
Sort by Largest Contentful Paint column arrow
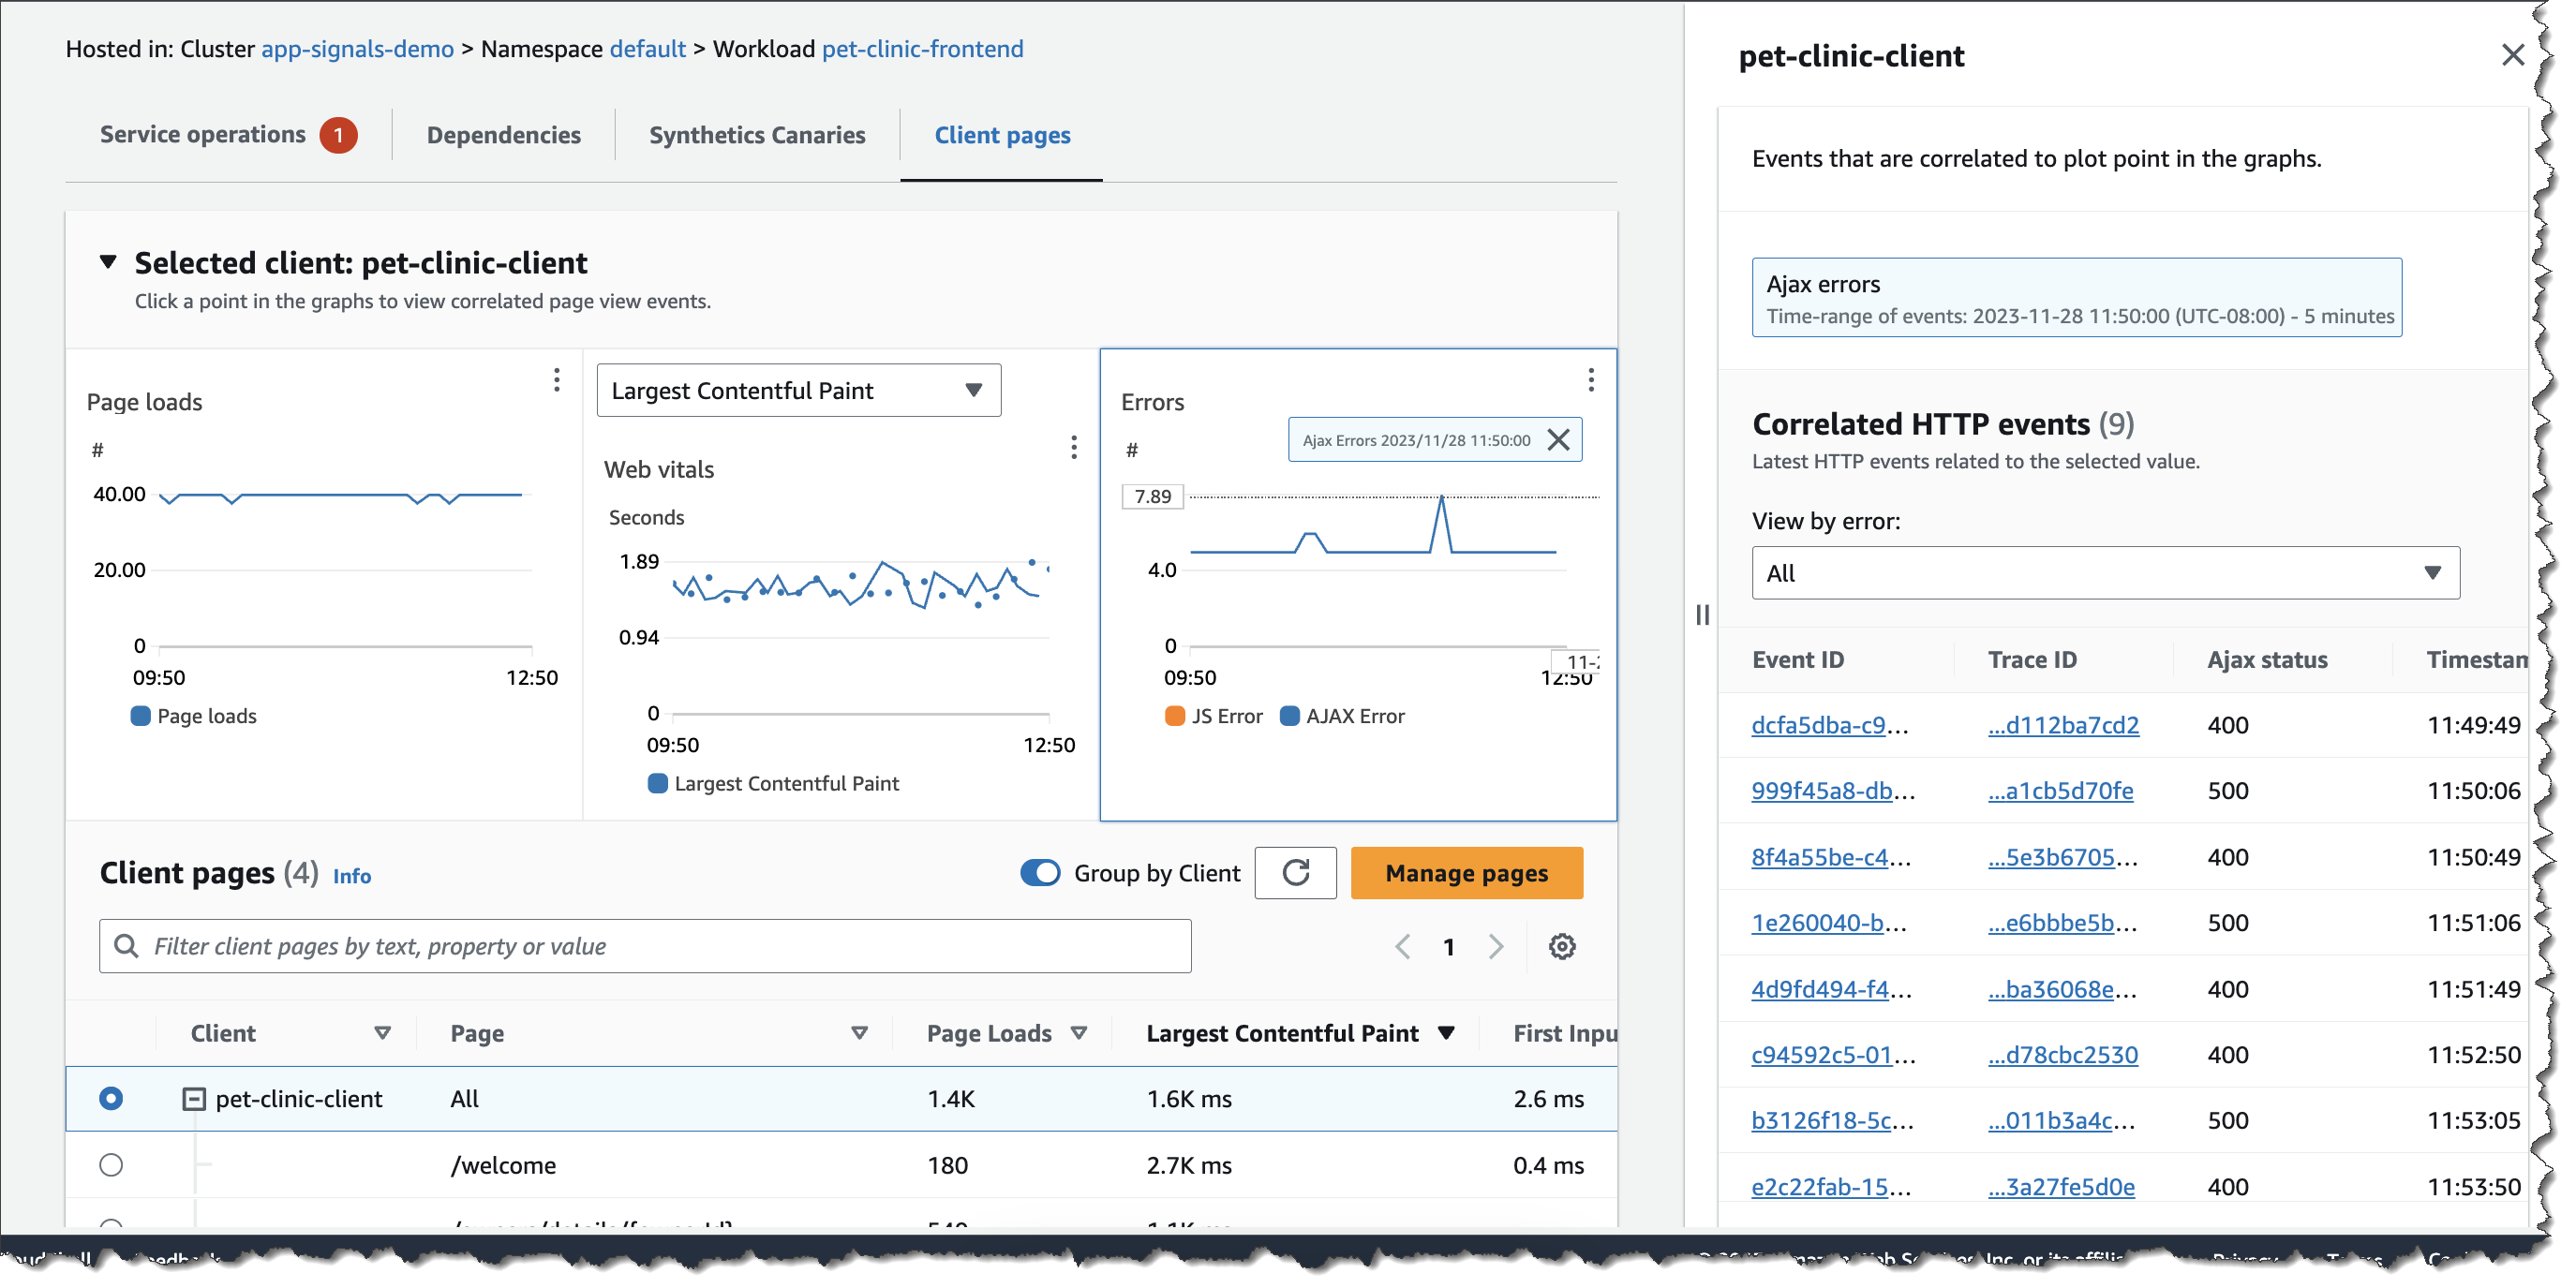click(x=1446, y=1033)
